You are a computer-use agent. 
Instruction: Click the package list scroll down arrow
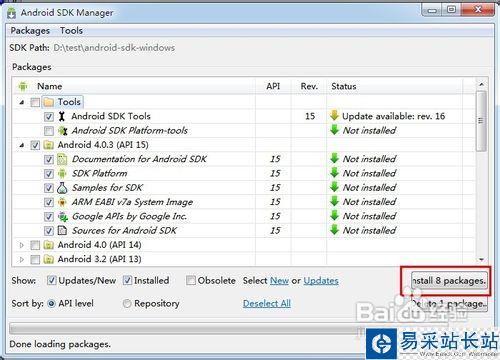[x=481, y=259]
